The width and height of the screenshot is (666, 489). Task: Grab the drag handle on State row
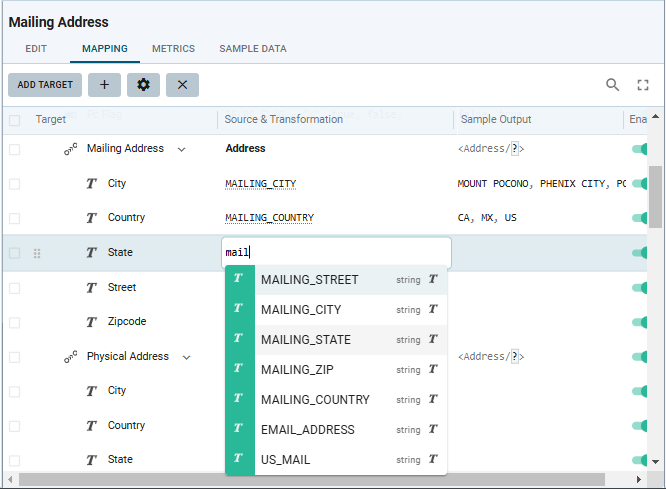37,253
